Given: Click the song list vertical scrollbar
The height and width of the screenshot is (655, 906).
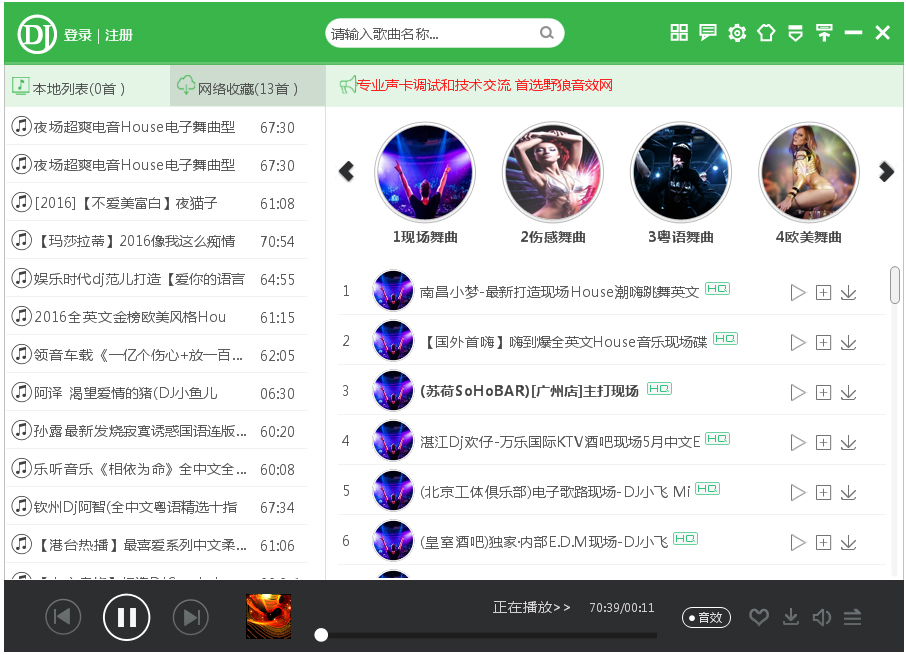Looking at the screenshot, I should click(894, 285).
